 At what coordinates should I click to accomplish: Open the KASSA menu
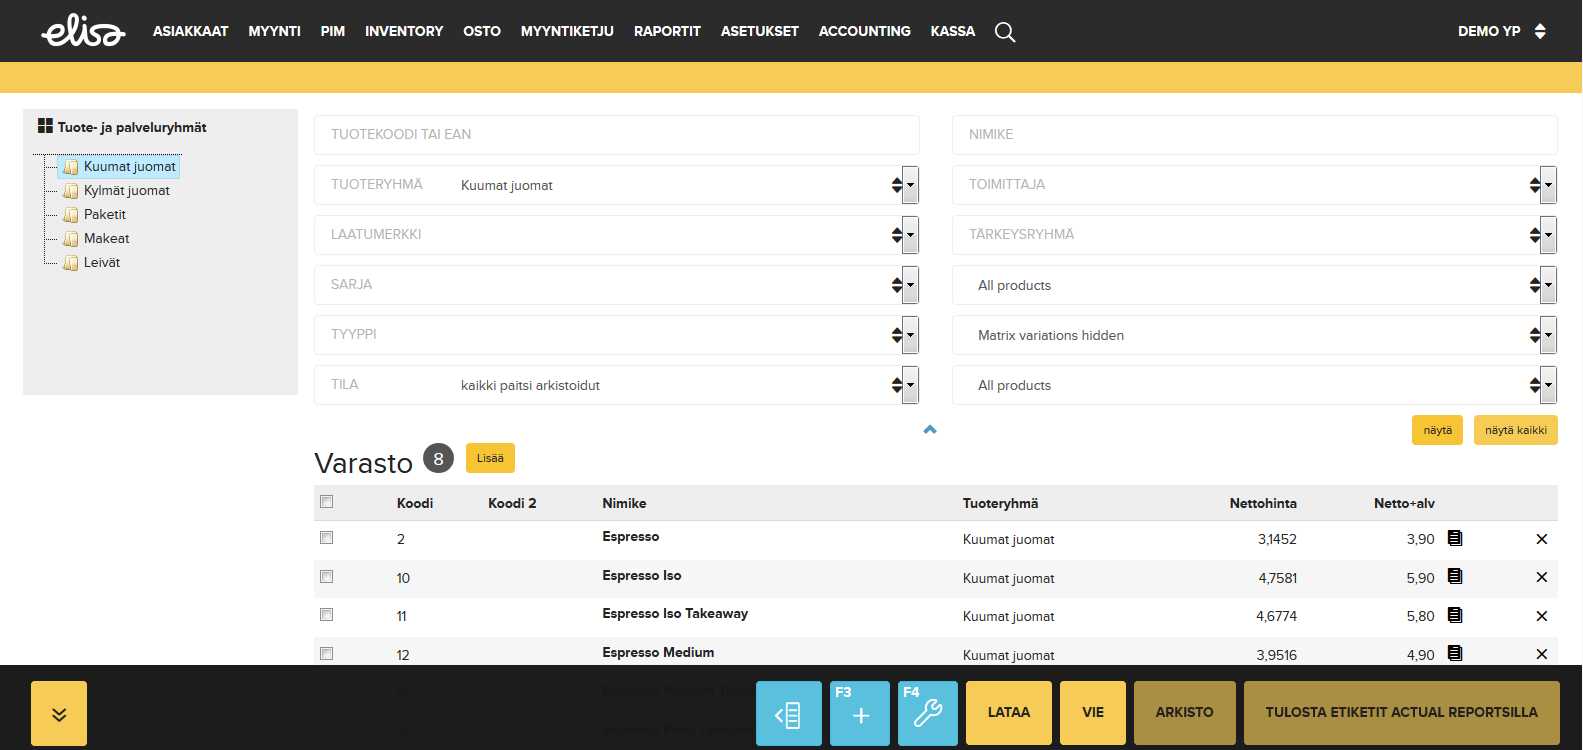(953, 31)
